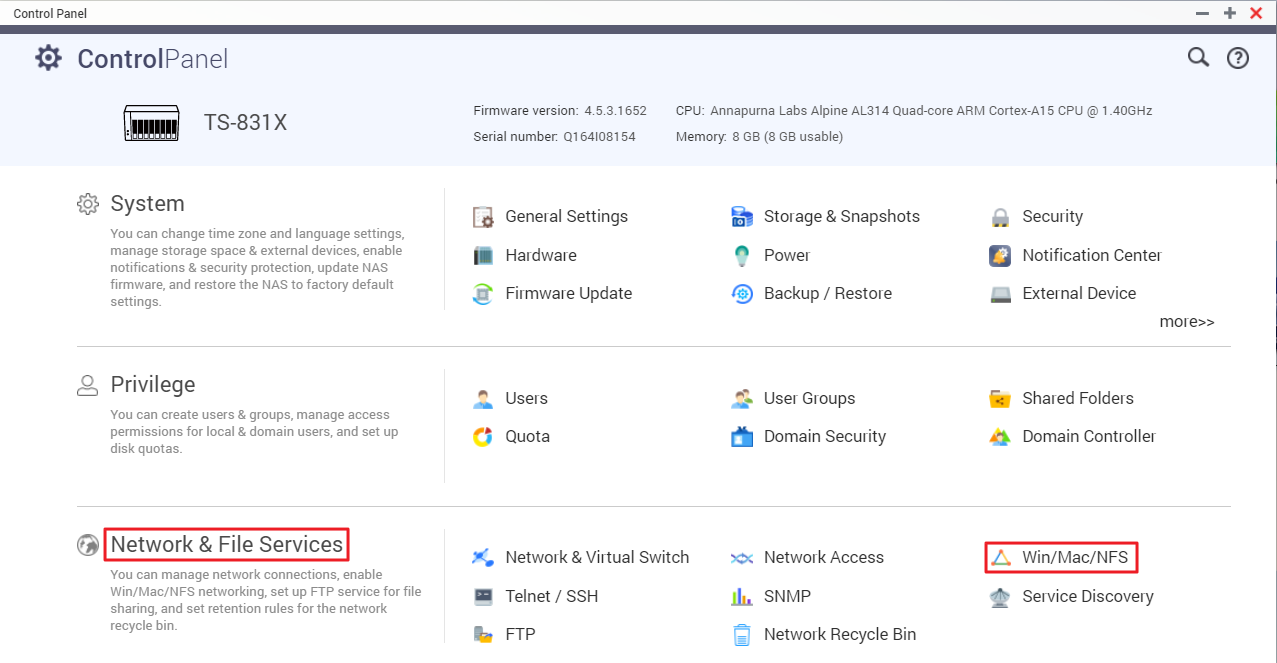This screenshot has height=663, width=1277.
Task: Open the Notification Center icon
Action: tap(1000, 256)
